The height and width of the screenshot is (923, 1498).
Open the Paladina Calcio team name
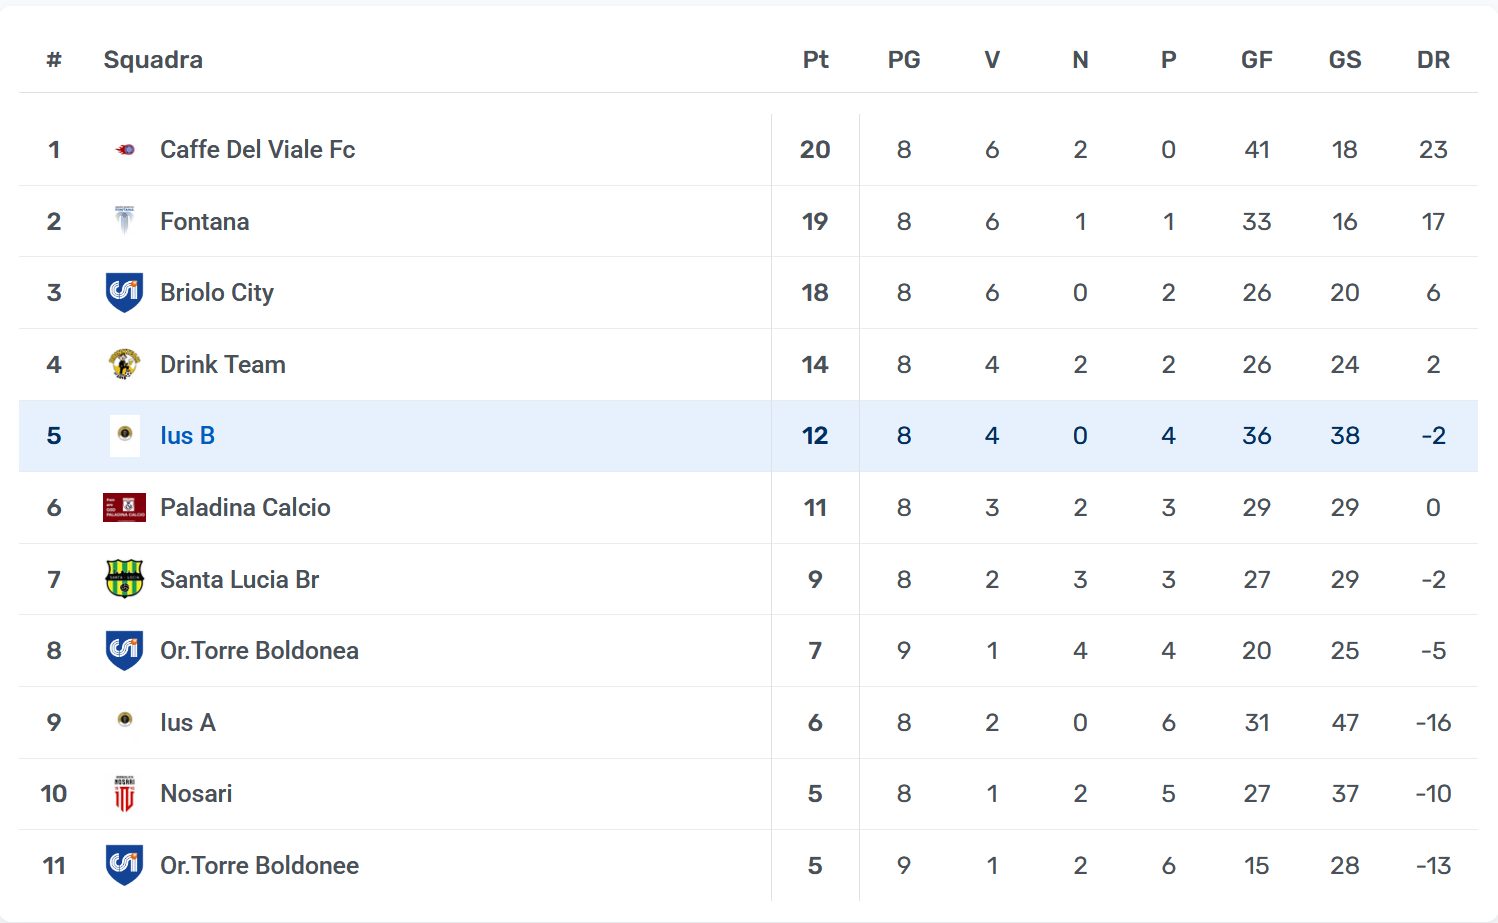pos(245,508)
